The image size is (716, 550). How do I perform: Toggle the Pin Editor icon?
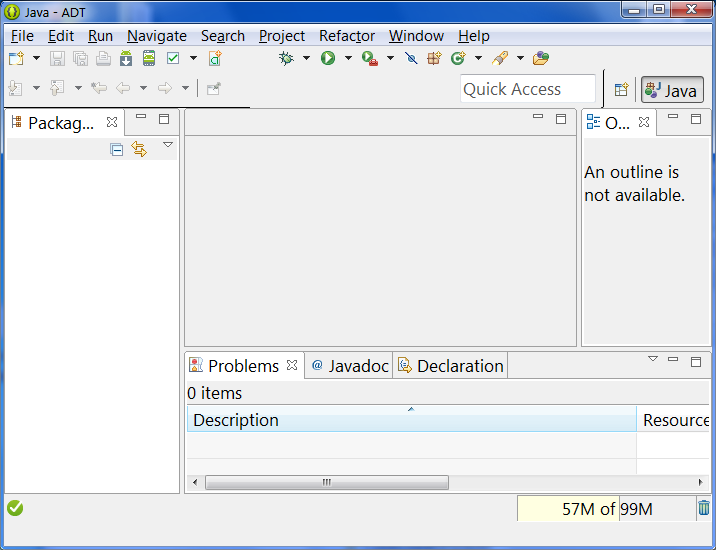(213, 88)
